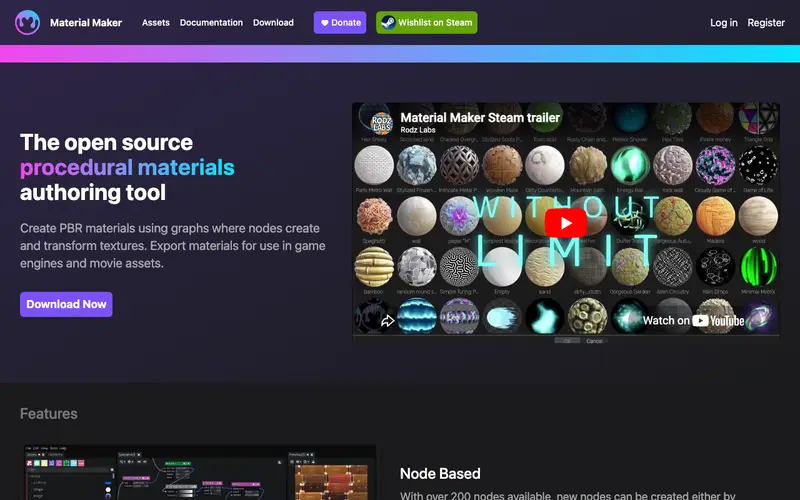Screen dimensions: 800x500
Task: Open the Log in page
Action: (x=723, y=22)
